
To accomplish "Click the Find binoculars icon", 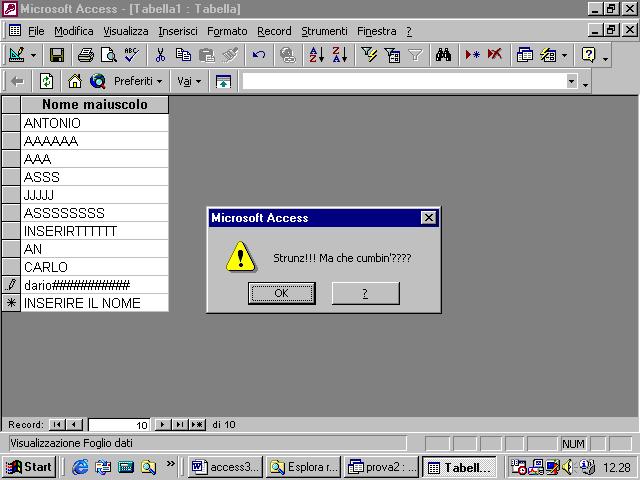I will pyautogui.click(x=443, y=55).
